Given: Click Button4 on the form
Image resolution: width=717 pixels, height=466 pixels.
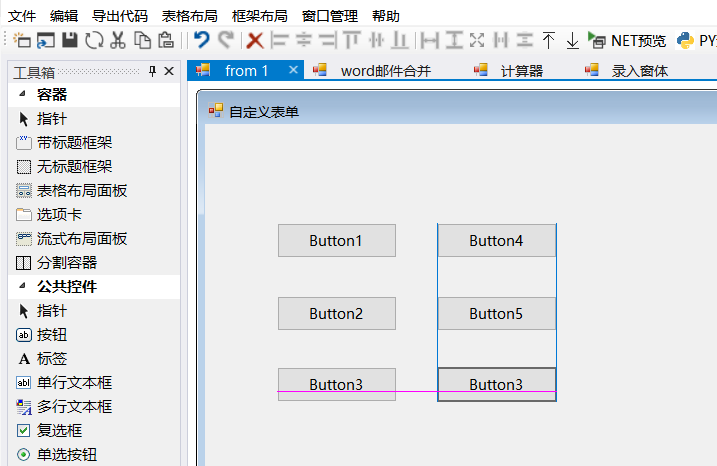Looking at the screenshot, I should (497, 241).
